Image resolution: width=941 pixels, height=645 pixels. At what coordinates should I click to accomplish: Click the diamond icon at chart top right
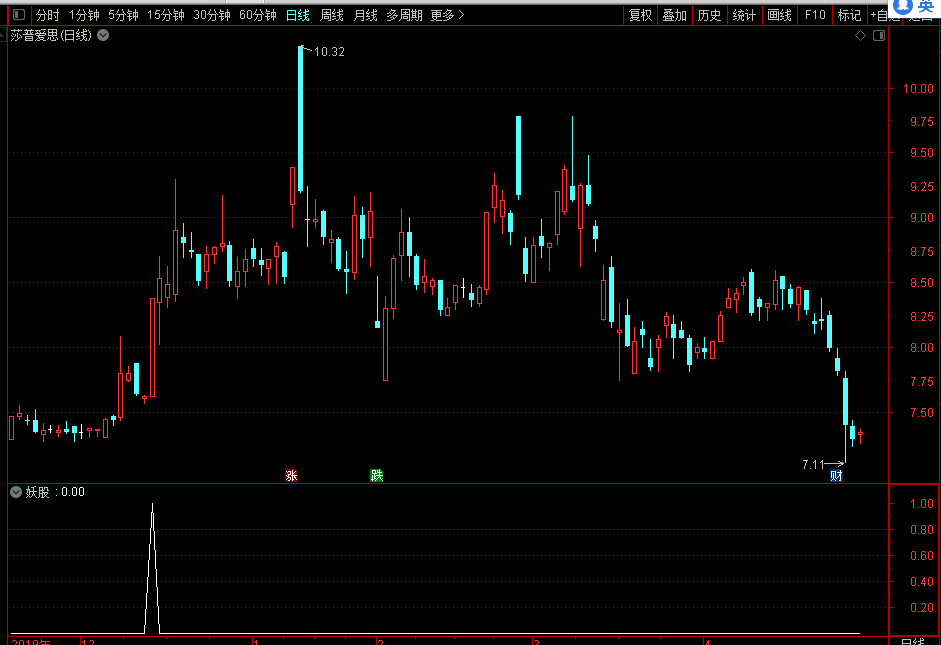pyautogui.click(x=860, y=36)
